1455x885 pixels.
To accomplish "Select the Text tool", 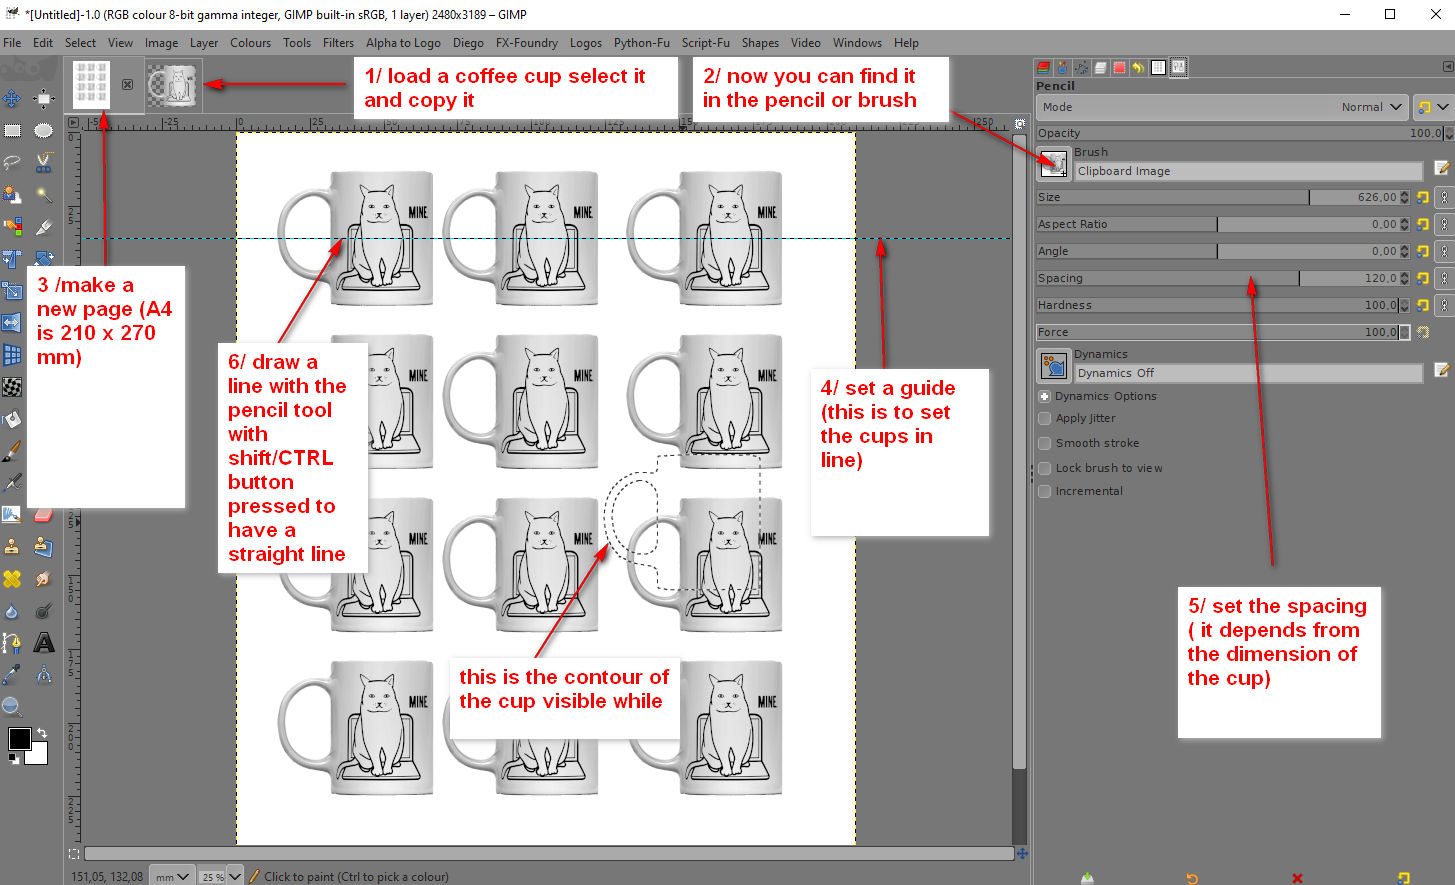I will [x=43, y=642].
